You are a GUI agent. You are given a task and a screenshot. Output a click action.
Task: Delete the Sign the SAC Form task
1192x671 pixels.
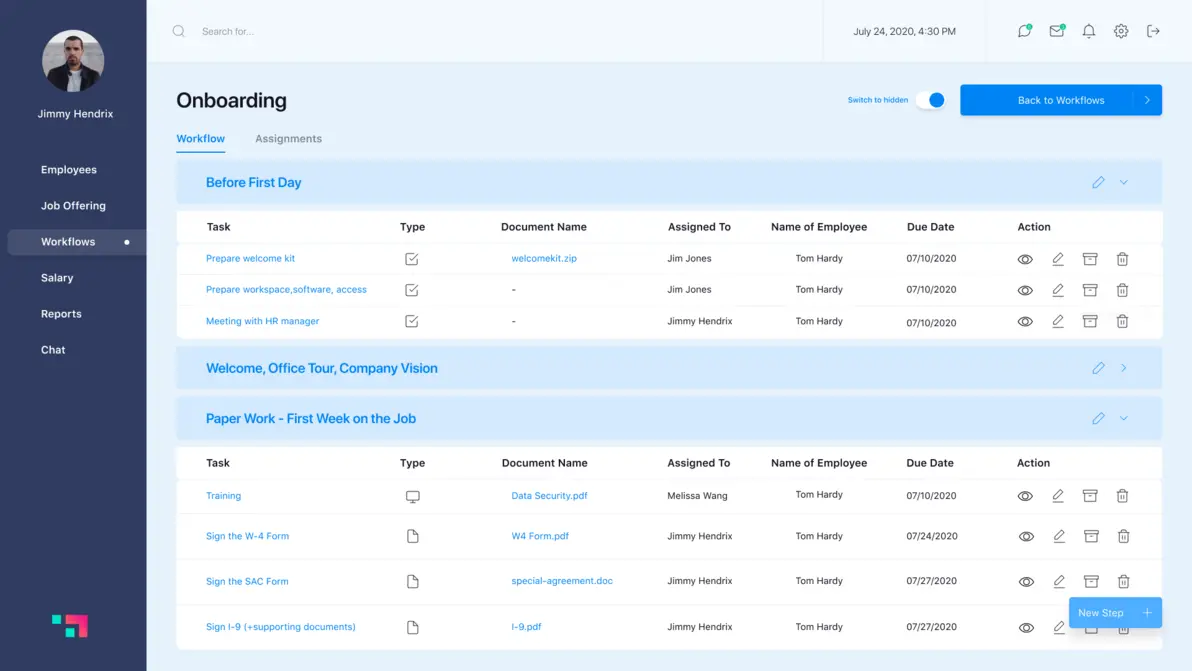click(1124, 581)
